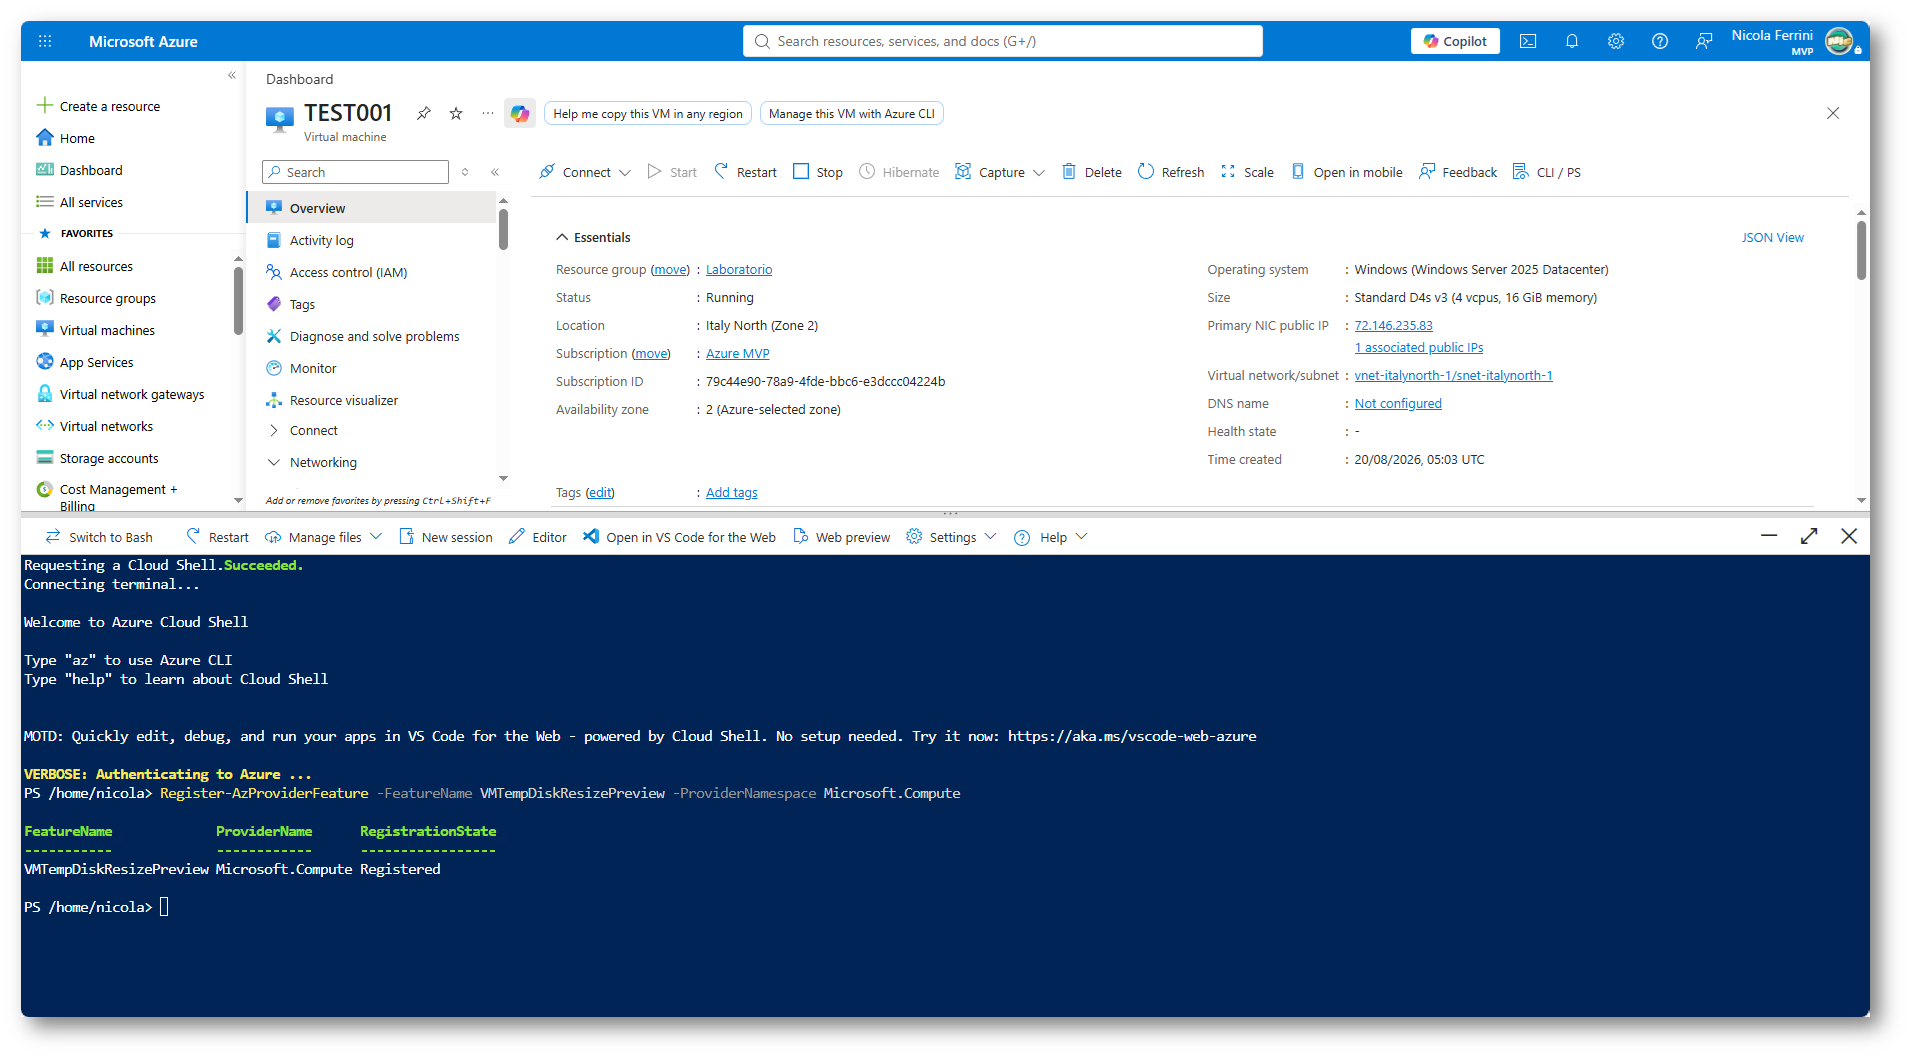
Task: Restart the virtual machine
Action: click(745, 172)
